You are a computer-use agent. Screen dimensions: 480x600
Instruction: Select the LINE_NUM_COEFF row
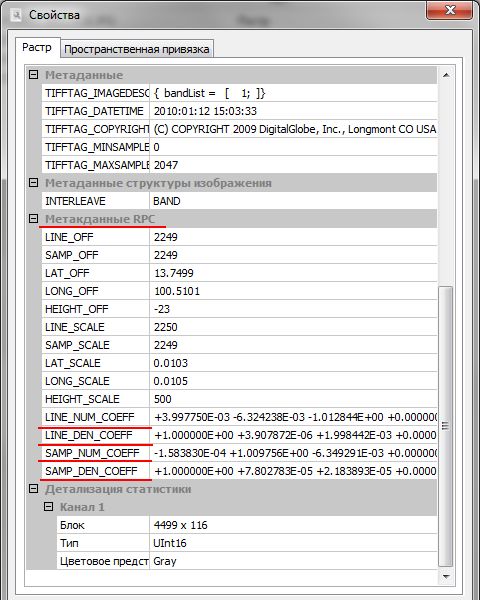[x=239, y=417]
